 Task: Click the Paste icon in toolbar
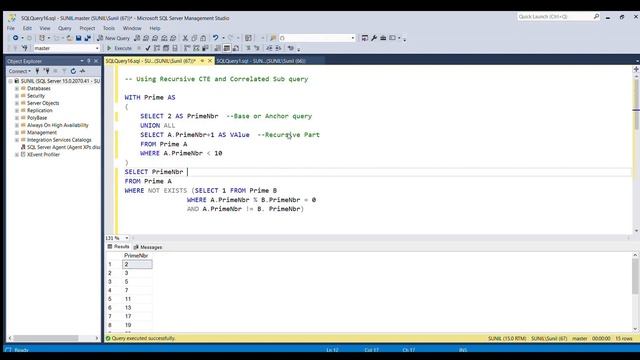pyautogui.click(x=203, y=38)
